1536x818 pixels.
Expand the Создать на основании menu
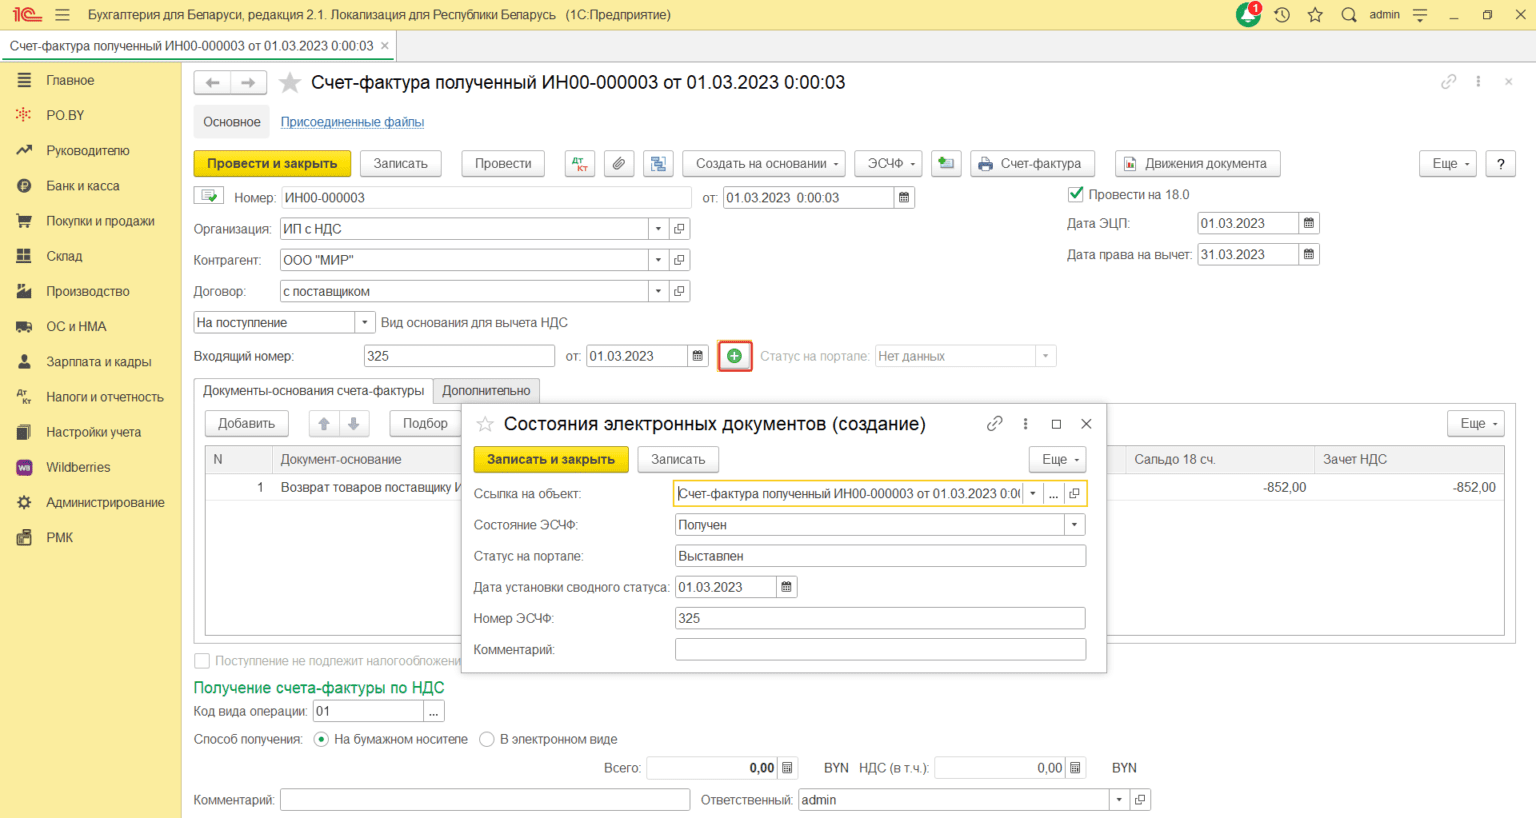765,164
